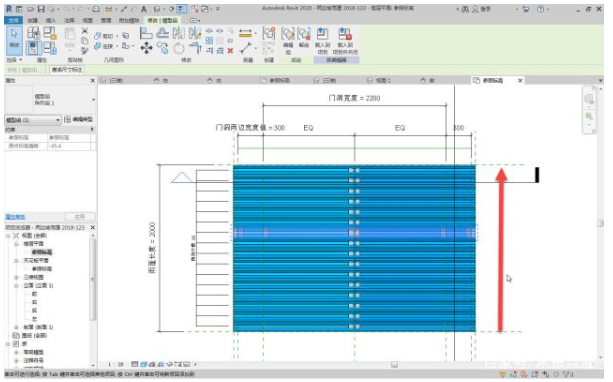The width and height of the screenshot is (613, 382).
Task: Open the 模型组 (1) filter dropdown
Action: click(x=33, y=120)
